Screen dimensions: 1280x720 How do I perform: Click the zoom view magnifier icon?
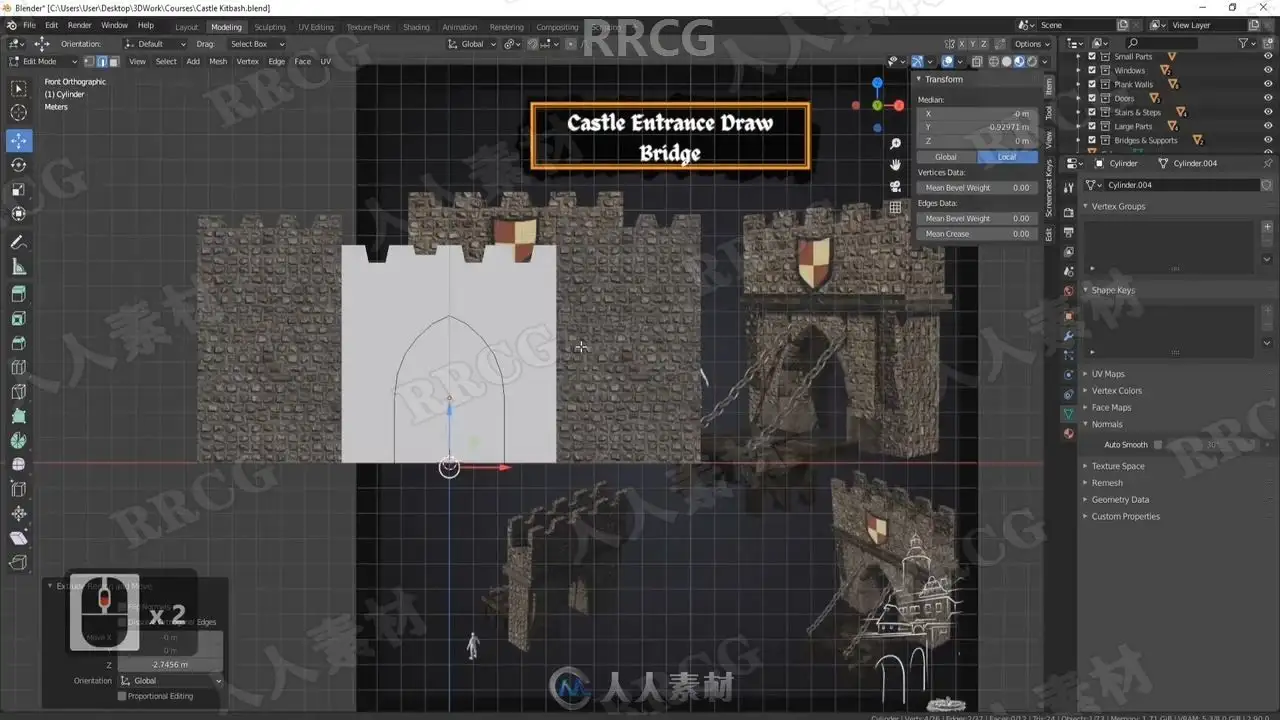pyautogui.click(x=895, y=144)
